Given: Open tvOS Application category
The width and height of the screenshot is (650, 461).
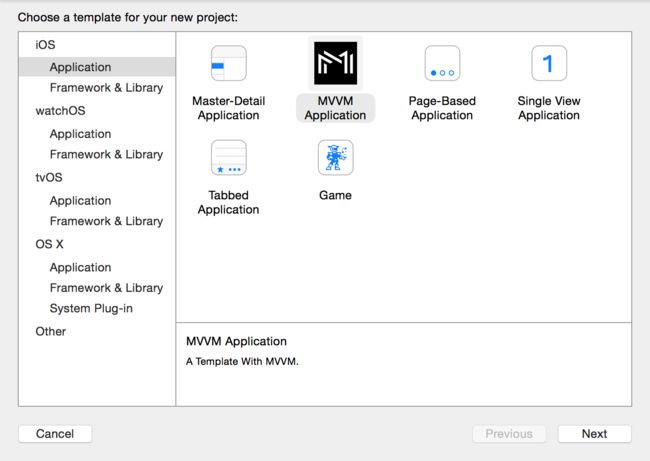Looking at the screenshot, I should click(80, 201).
